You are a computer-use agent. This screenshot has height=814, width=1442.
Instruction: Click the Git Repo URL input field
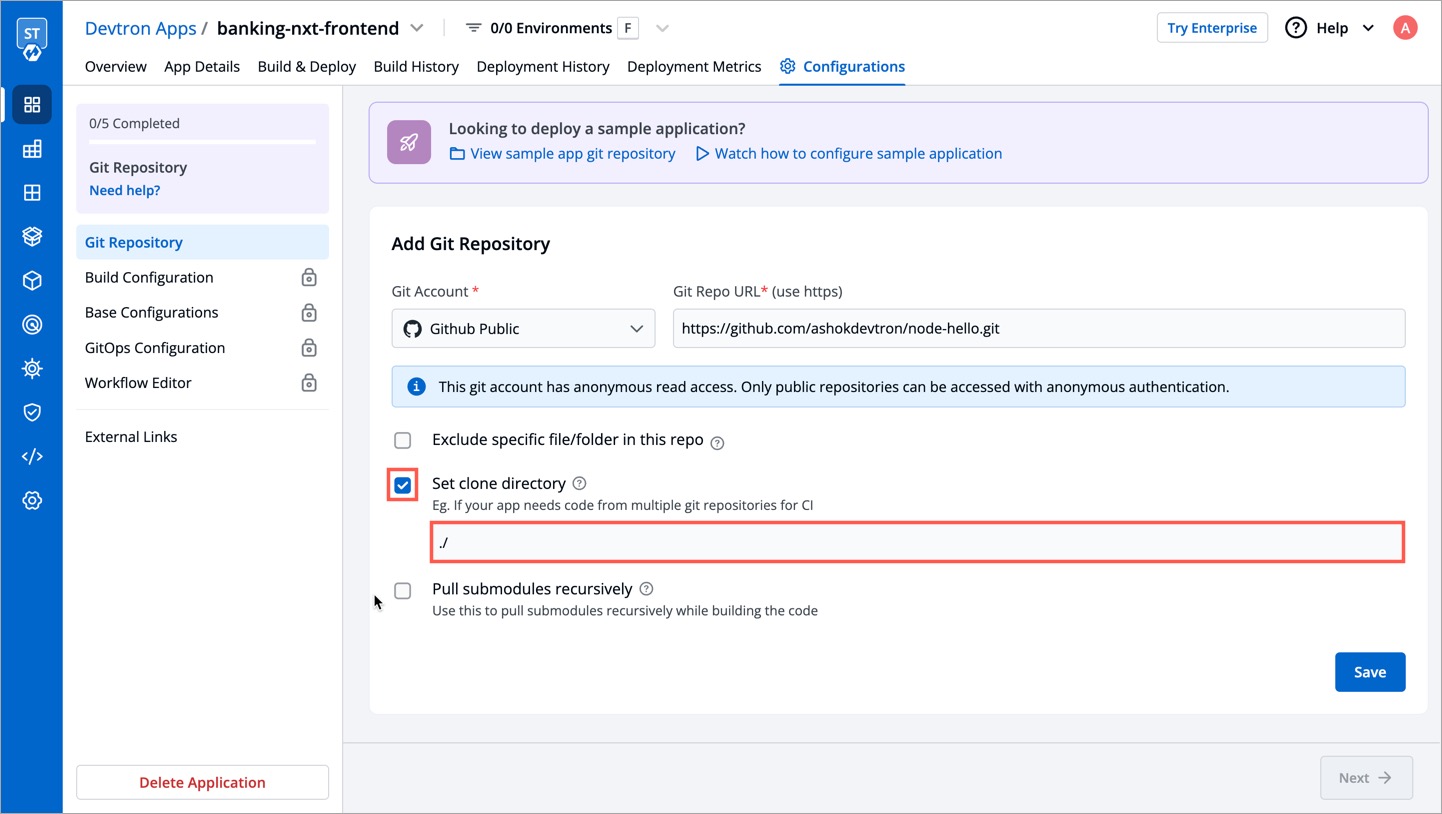point(1038,329)
